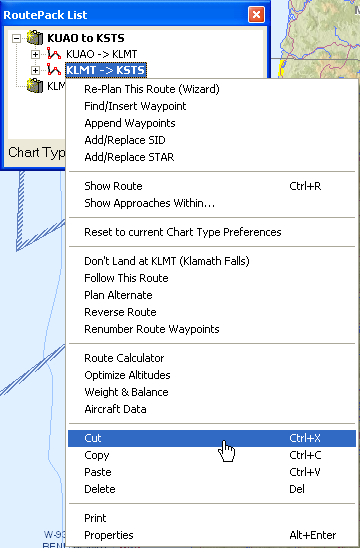Close the RoutePack List panel
This screenshot has height=548, width=360.
click(x=256, y=14)
